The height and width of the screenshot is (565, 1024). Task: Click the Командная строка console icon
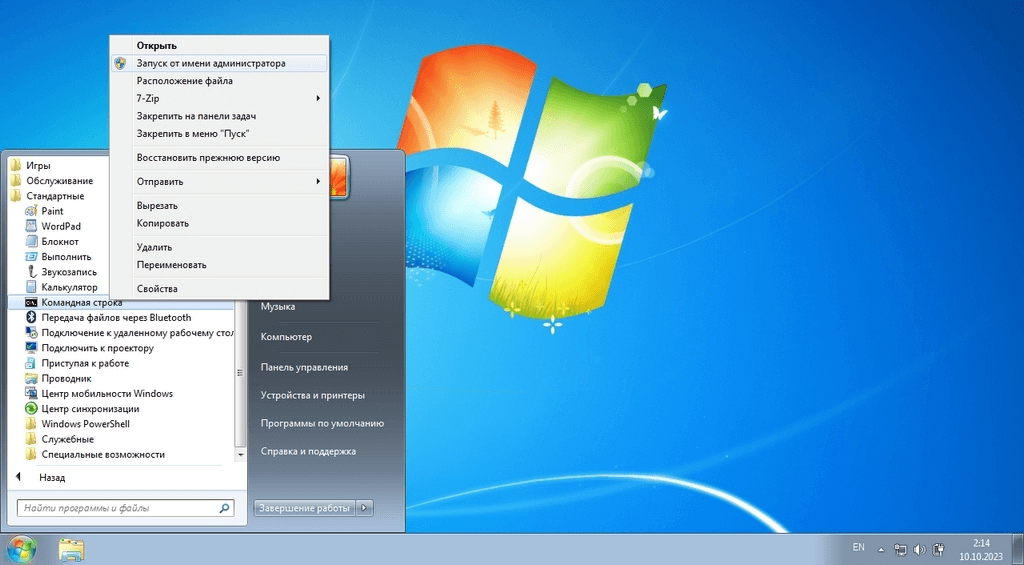31,302
